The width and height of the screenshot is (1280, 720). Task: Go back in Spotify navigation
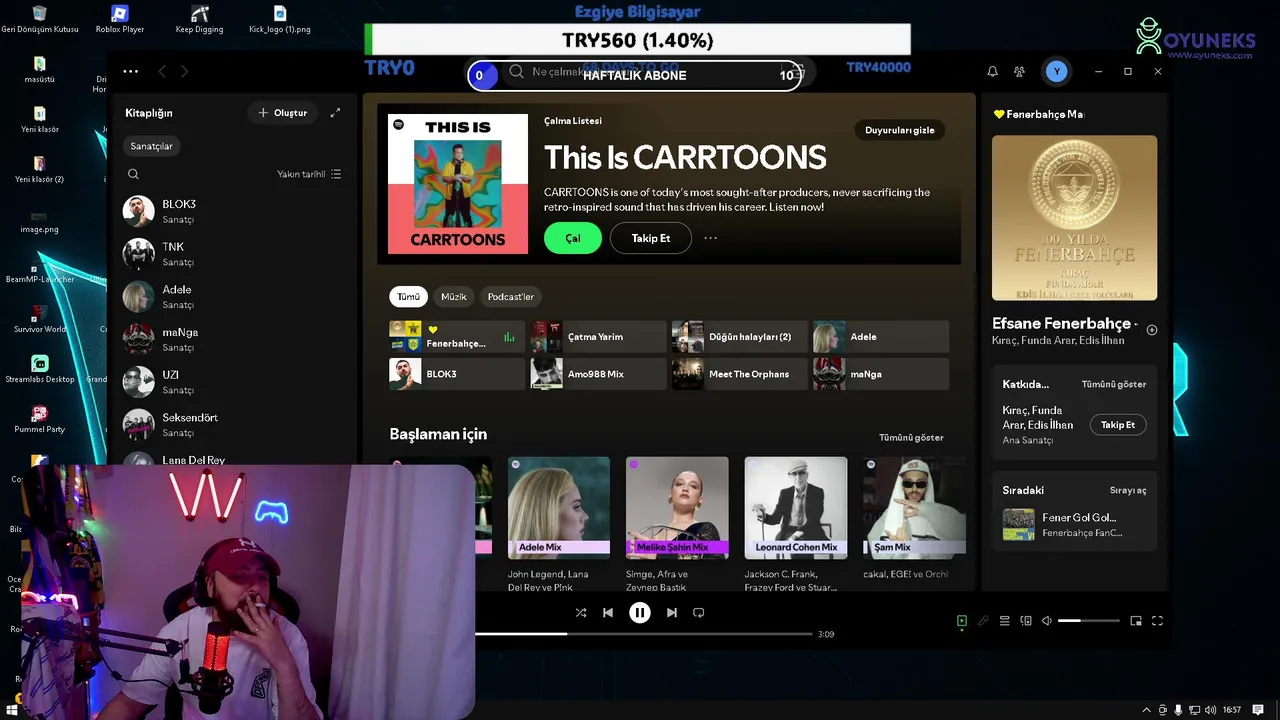(162, 71)
